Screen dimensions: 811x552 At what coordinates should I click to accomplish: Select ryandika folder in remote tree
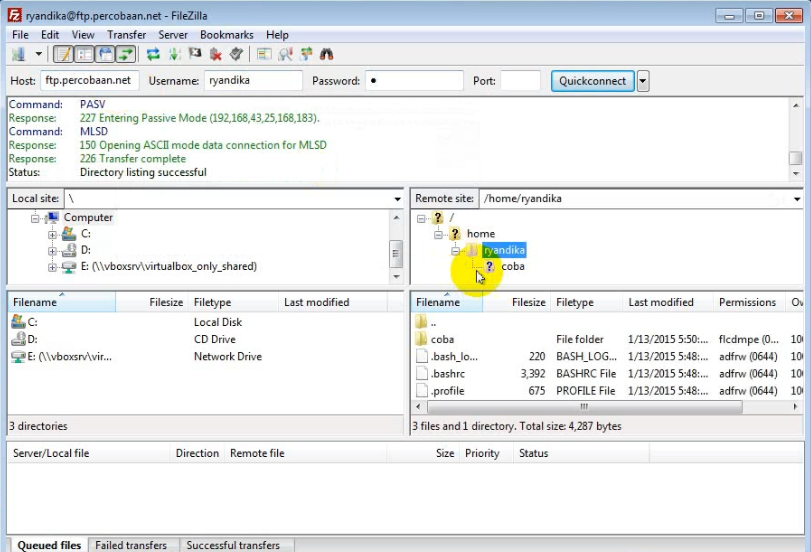tap(504, 250)
